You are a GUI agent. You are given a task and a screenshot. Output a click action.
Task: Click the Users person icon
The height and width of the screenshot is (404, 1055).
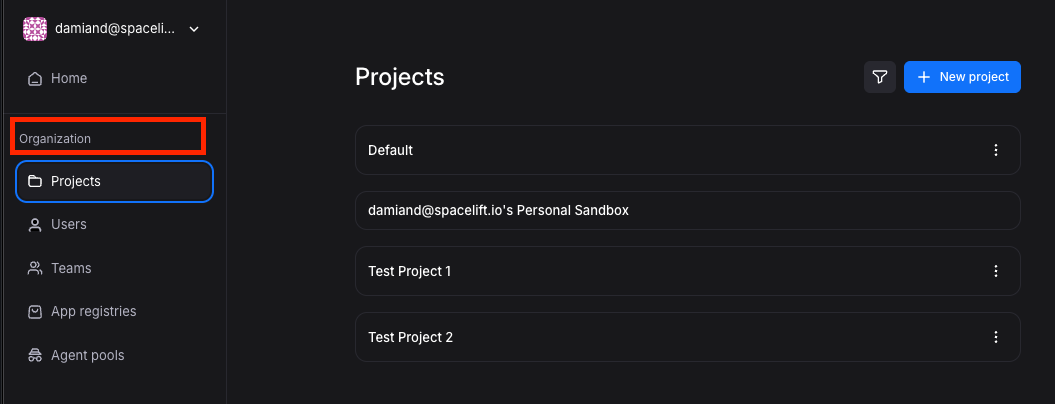coord(35,225)
